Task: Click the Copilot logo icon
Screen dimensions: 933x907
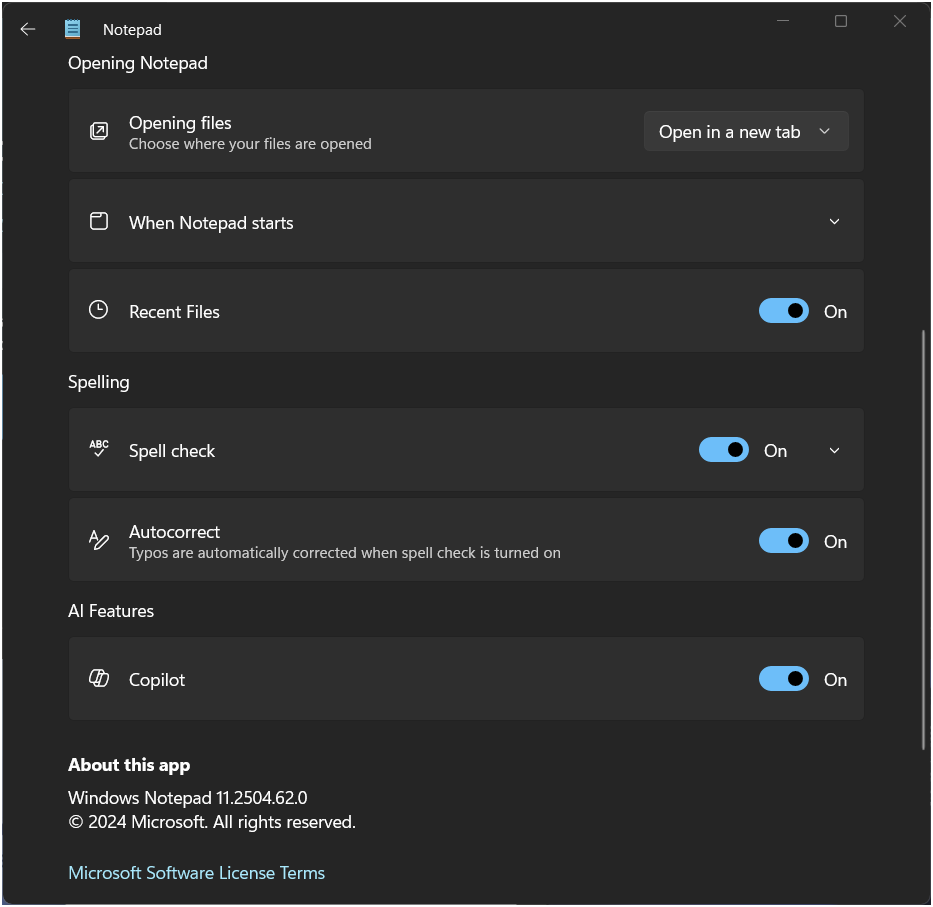Action: pos(99,678)
